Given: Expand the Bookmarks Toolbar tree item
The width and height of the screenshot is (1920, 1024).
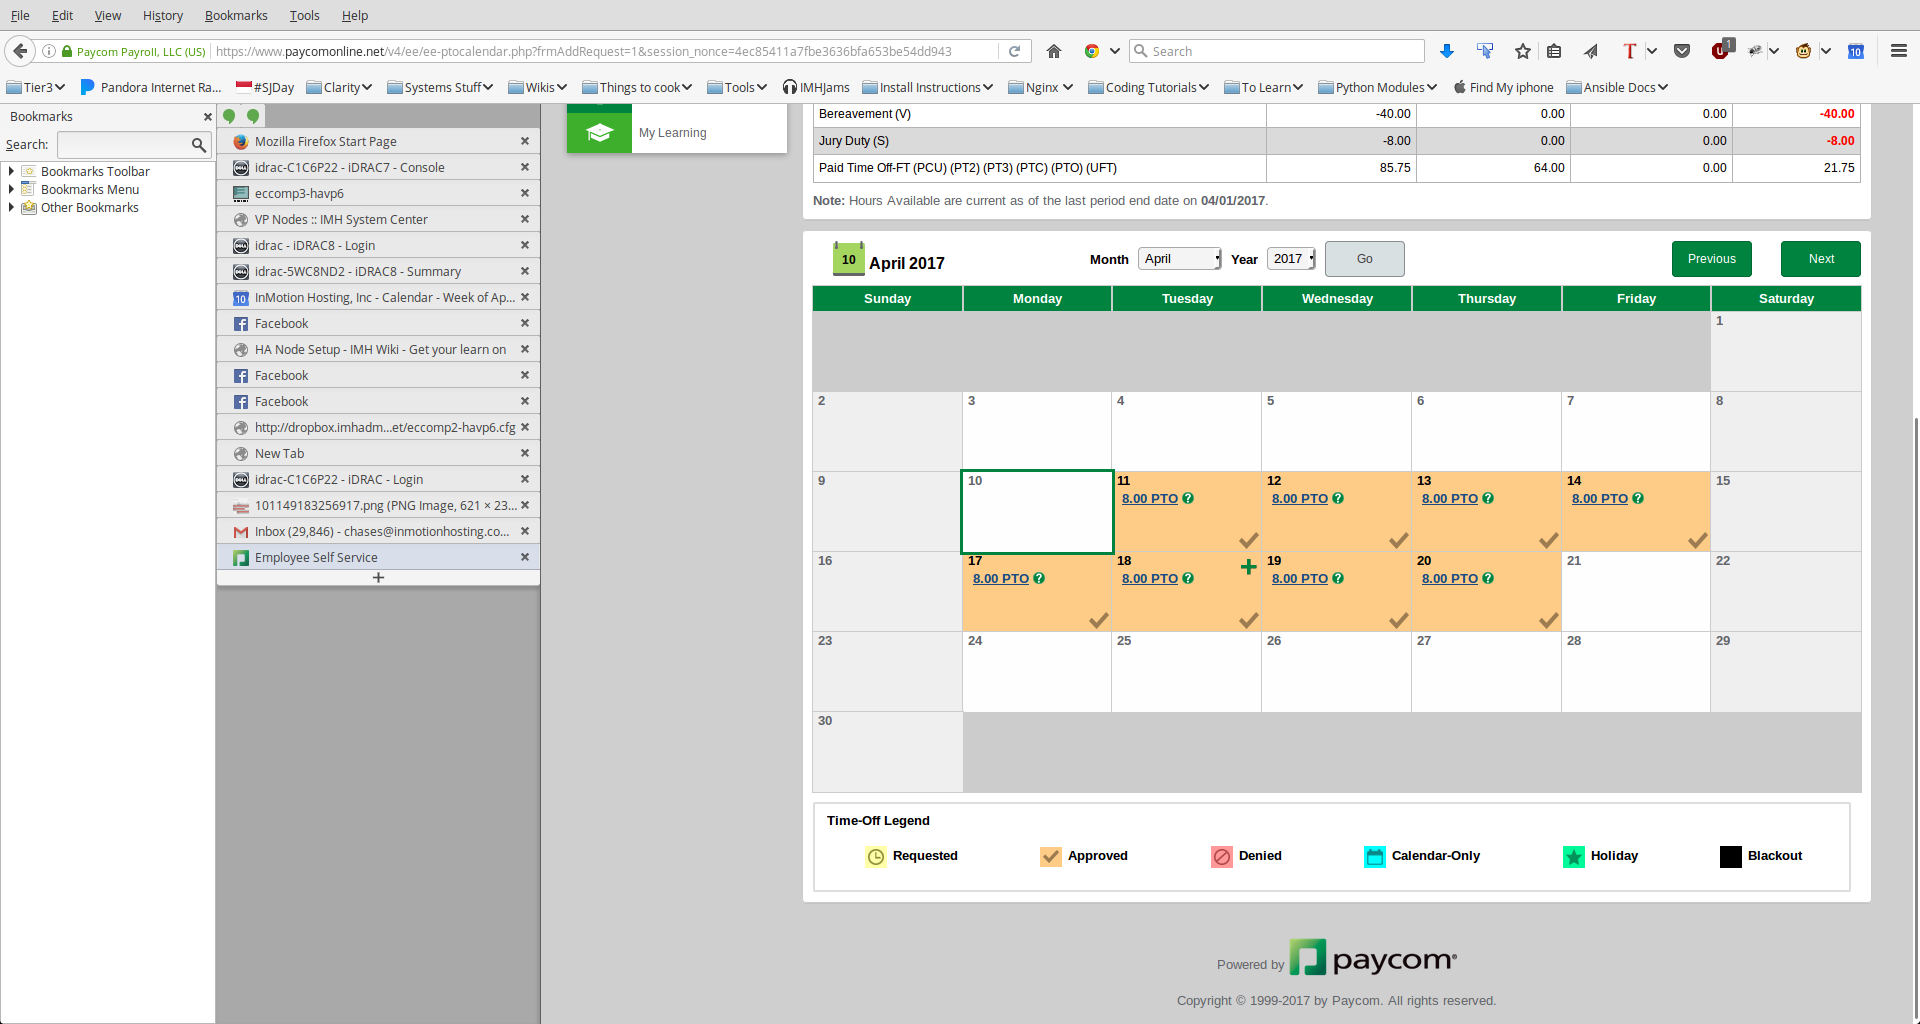Looking at the screenshot, I should coord(11,171).
